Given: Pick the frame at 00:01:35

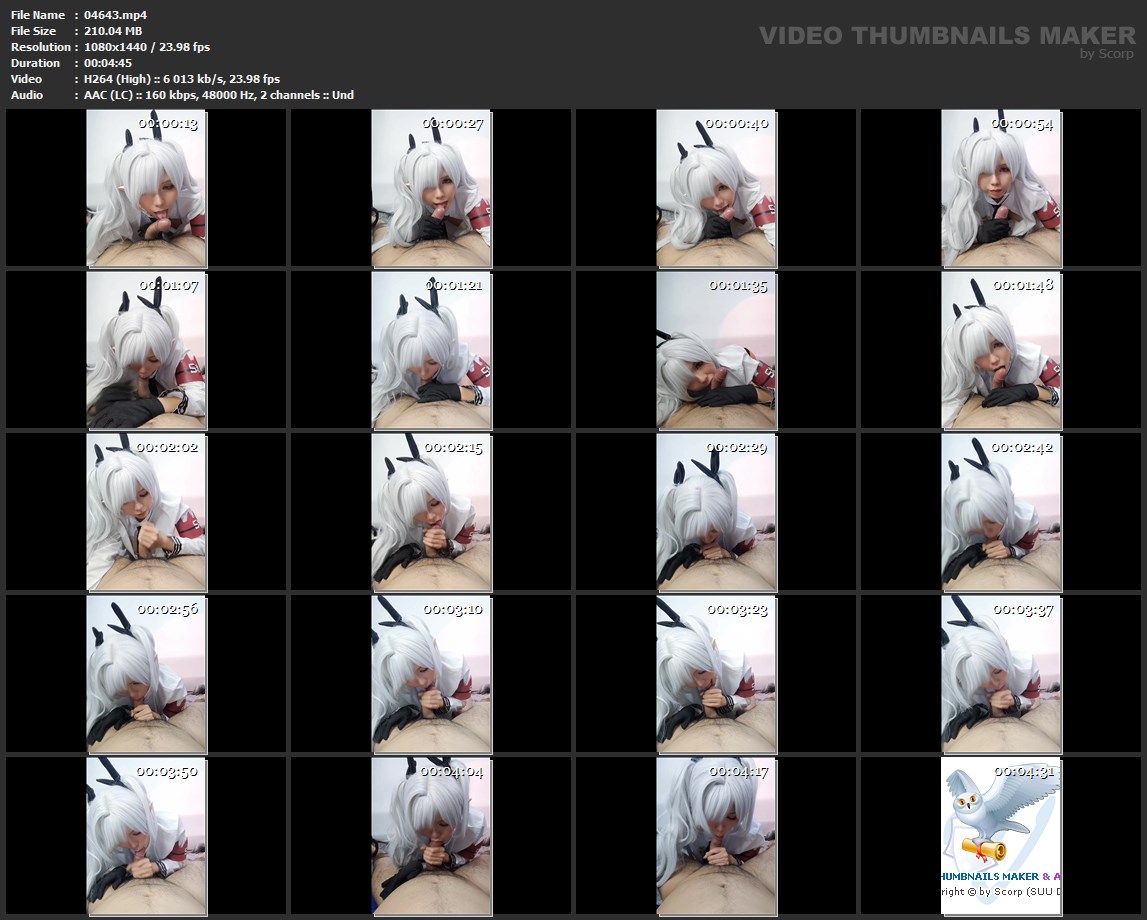Looking at the screenshot, I should coord(716,350).
